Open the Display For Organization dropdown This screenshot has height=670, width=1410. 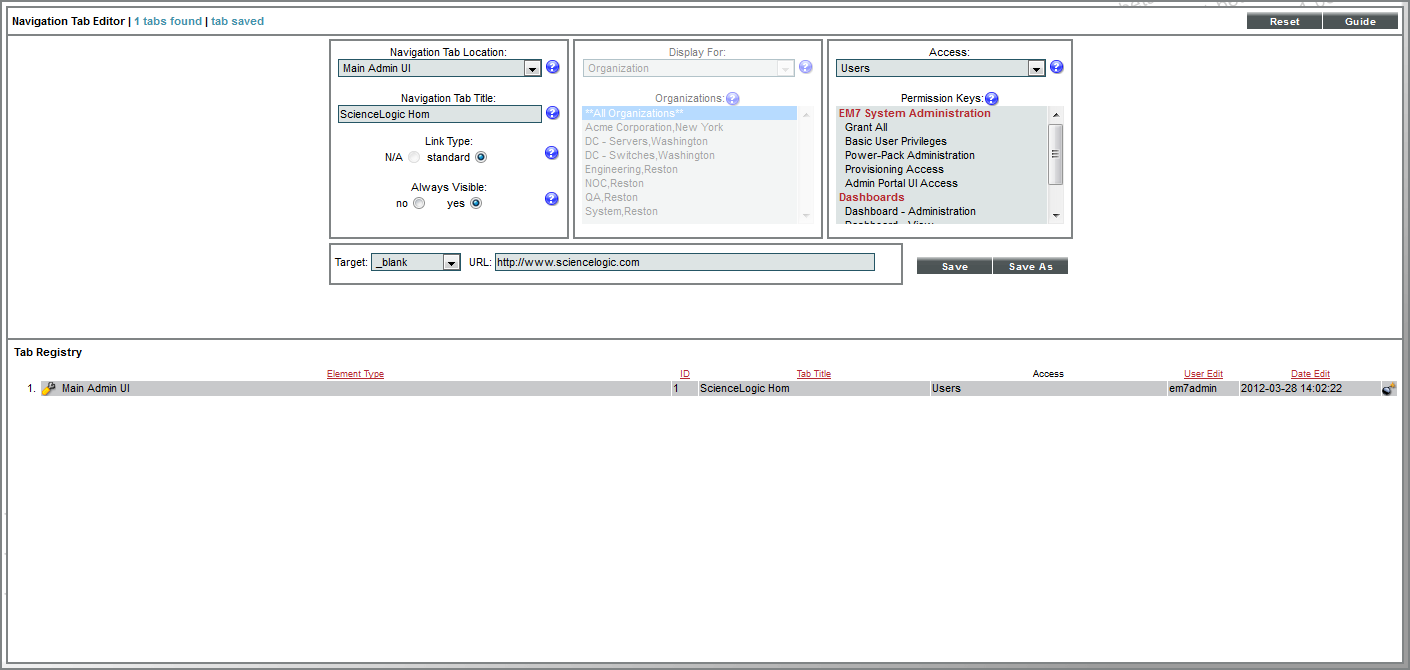(689, 68)
